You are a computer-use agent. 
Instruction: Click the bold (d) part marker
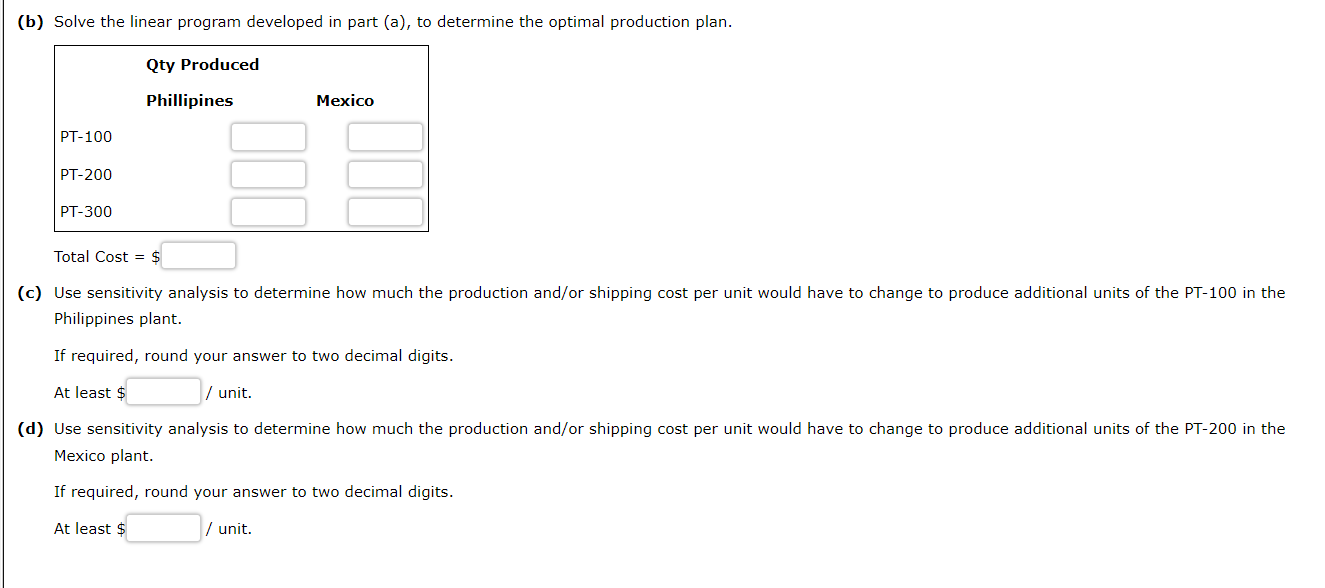pos(30,429)
